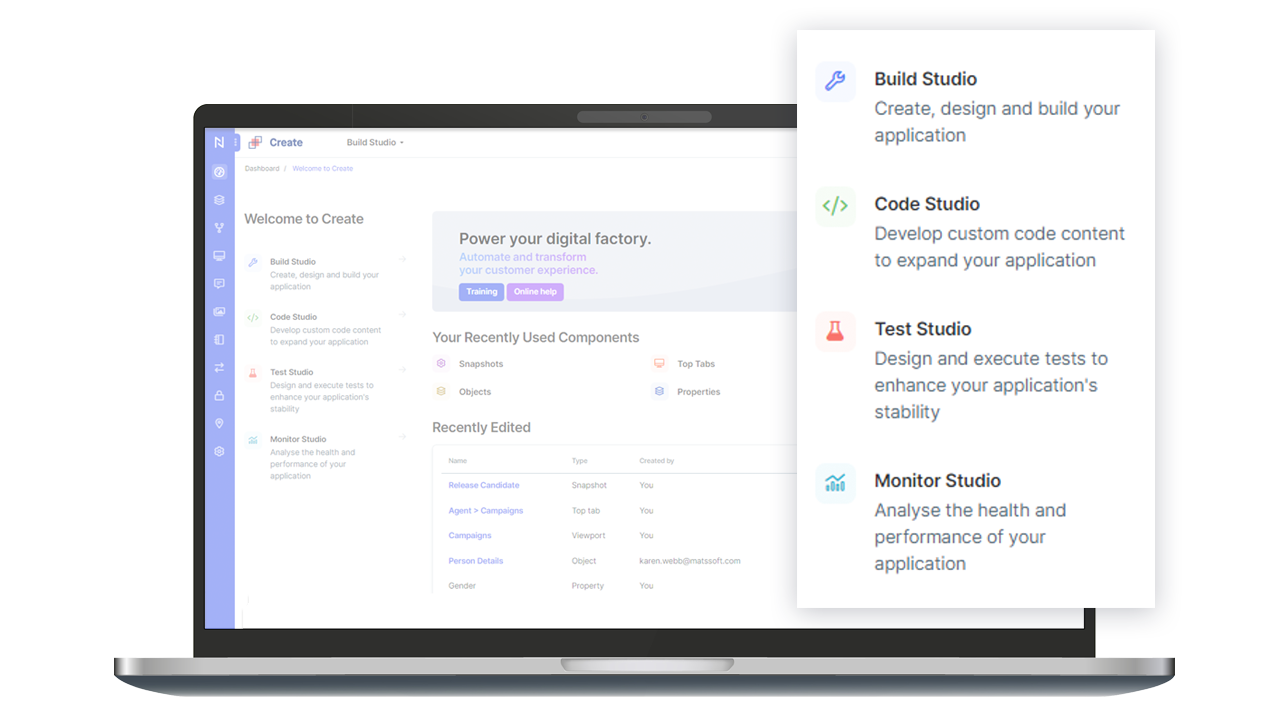The width and height of the screenshot is (1284, 723).
Task: Open the Release Candidate snapshot link
Action: point(485,485)
